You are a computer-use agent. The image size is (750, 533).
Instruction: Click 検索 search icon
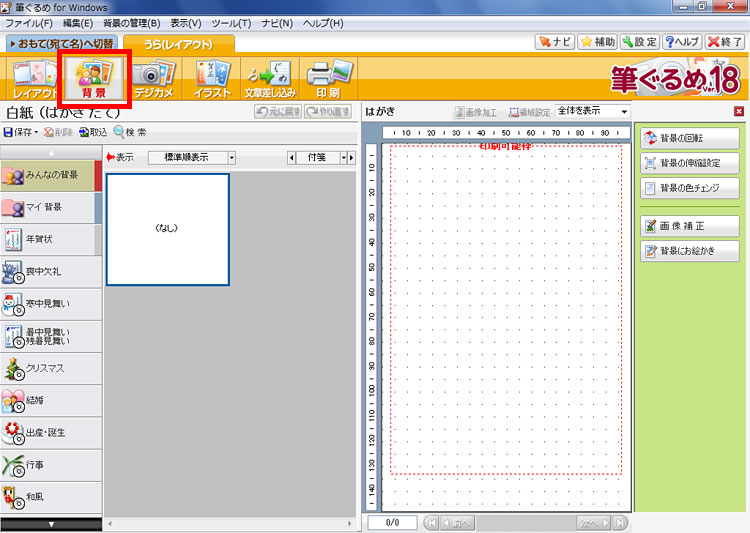coord(130,132)
